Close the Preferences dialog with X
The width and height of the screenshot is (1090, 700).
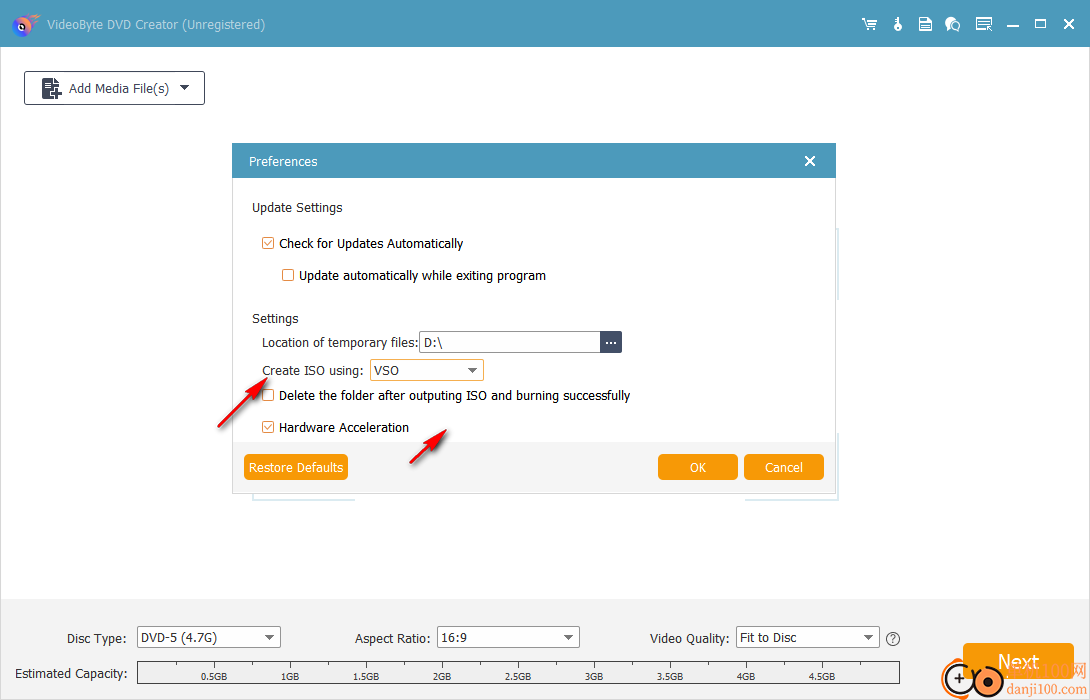[x=810, y=161]
